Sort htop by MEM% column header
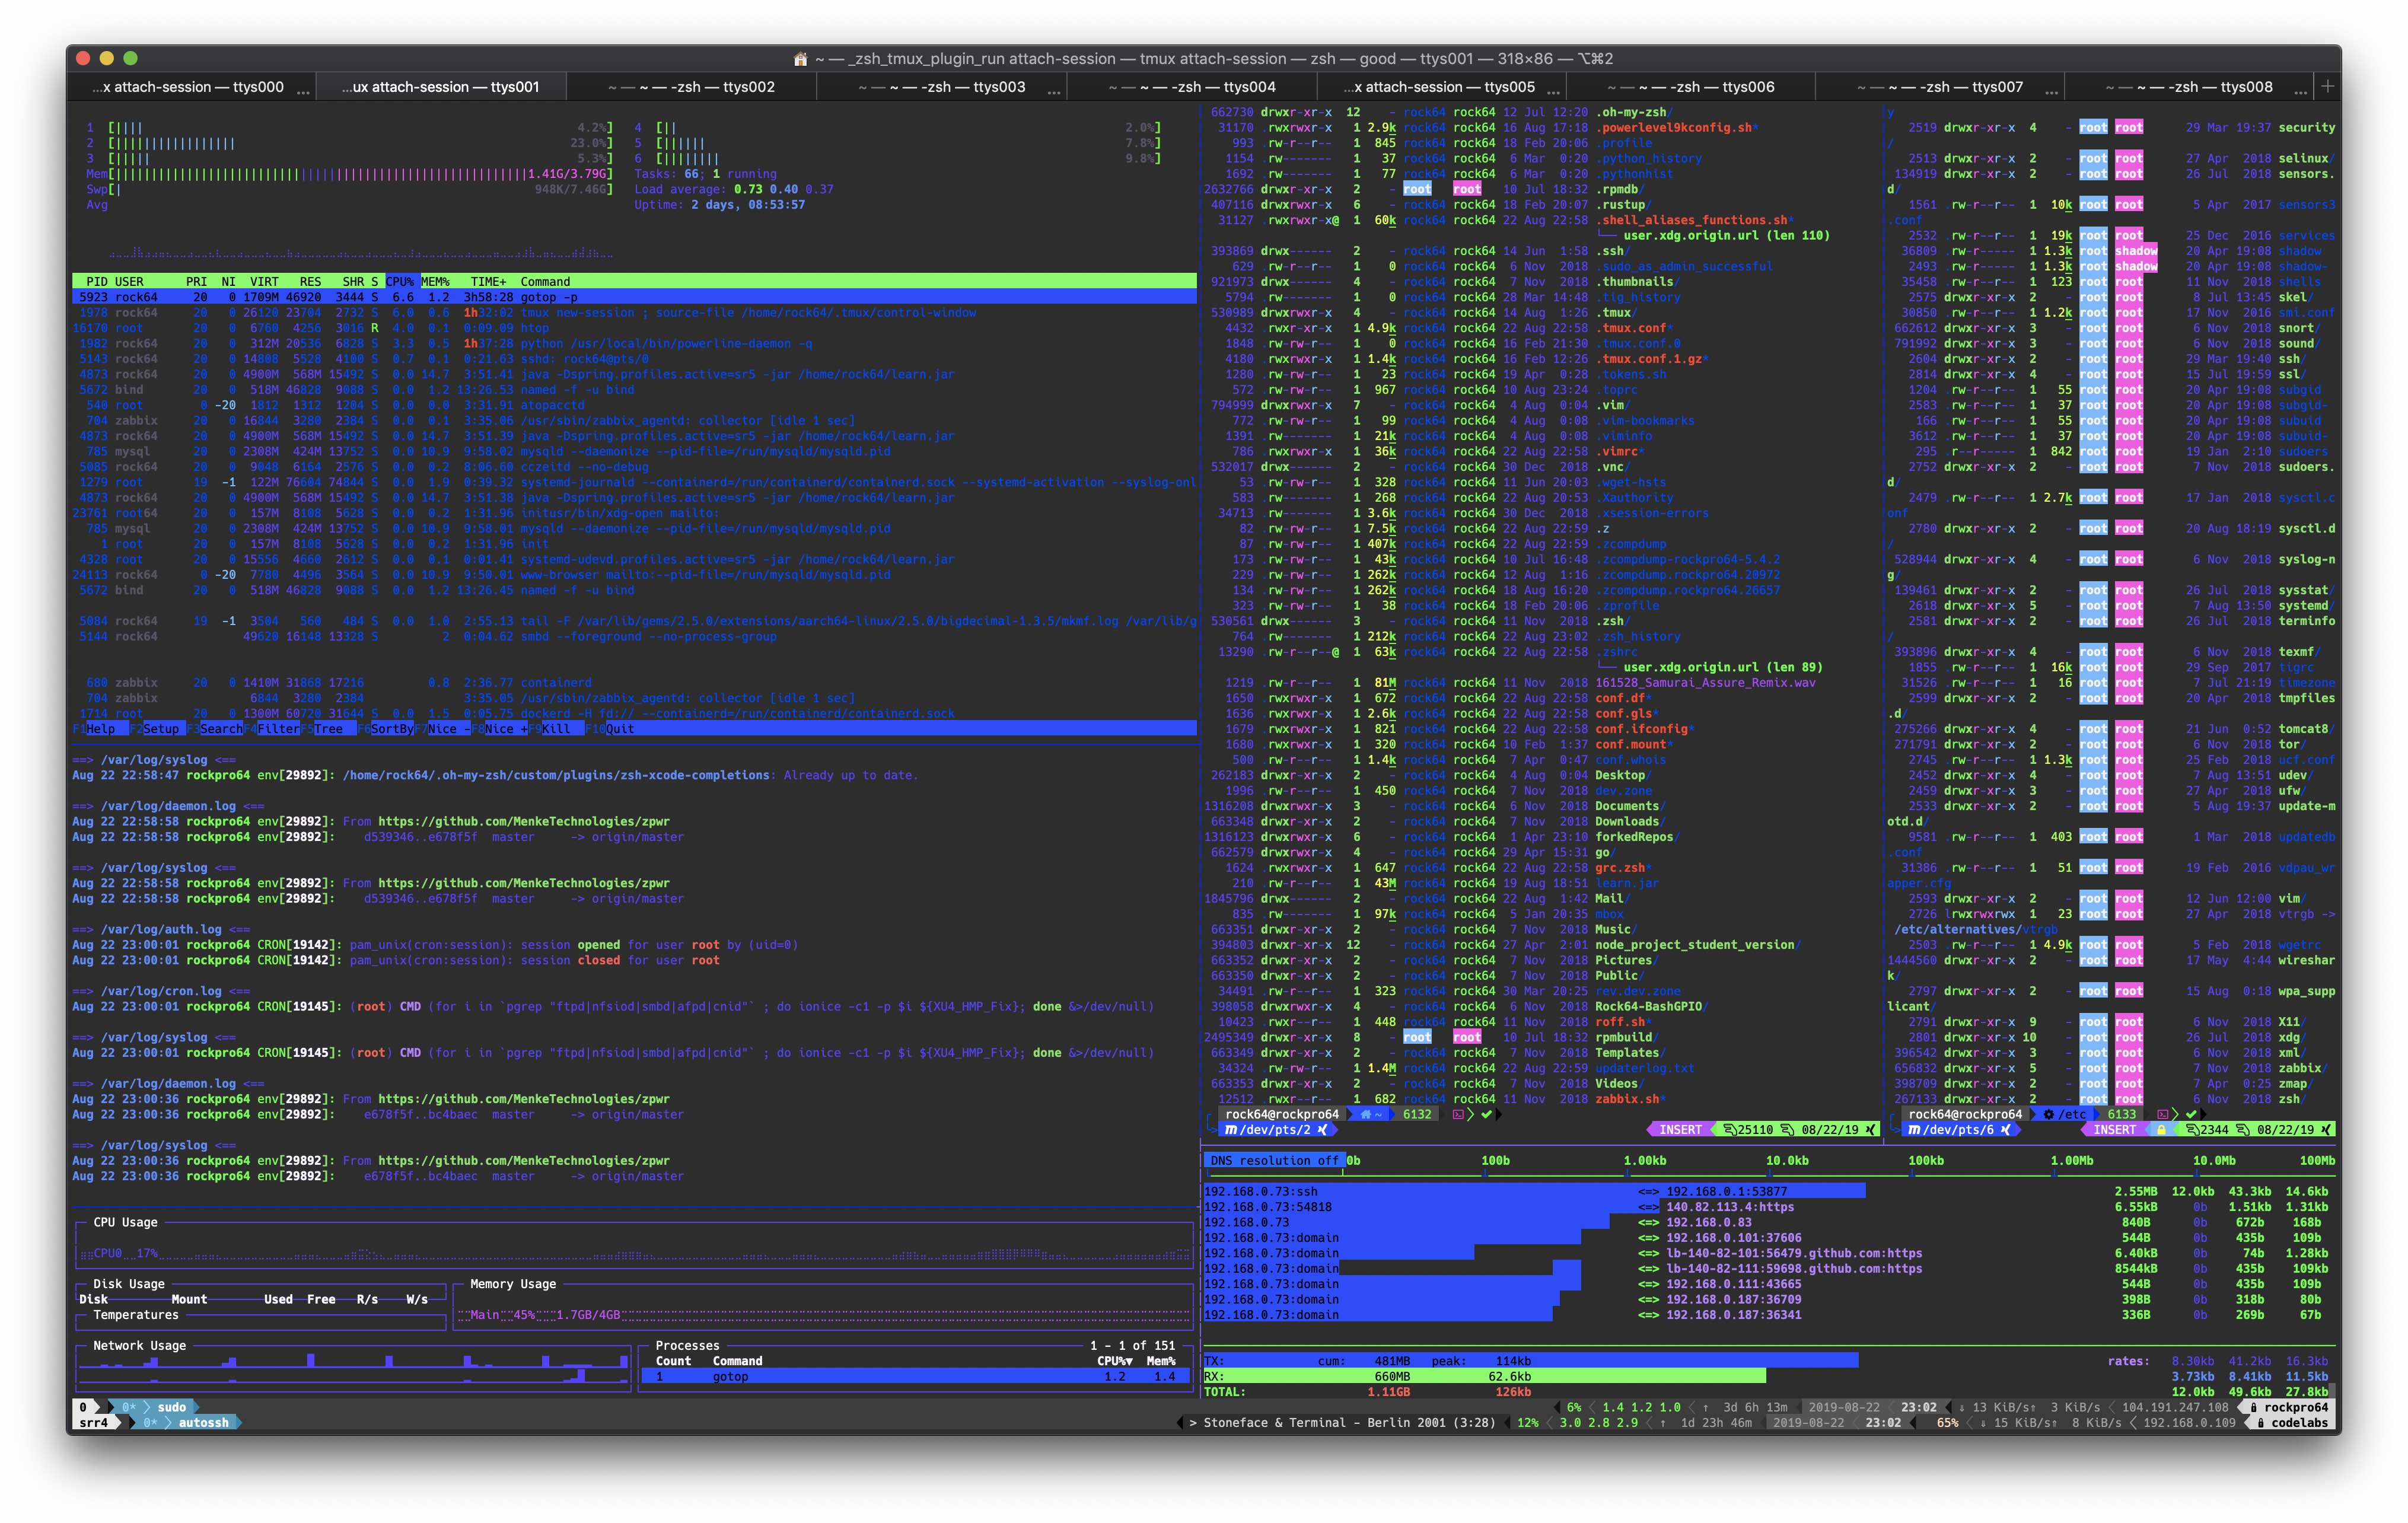Viewport: 2408px width, 1523px height. click(436, 282)
